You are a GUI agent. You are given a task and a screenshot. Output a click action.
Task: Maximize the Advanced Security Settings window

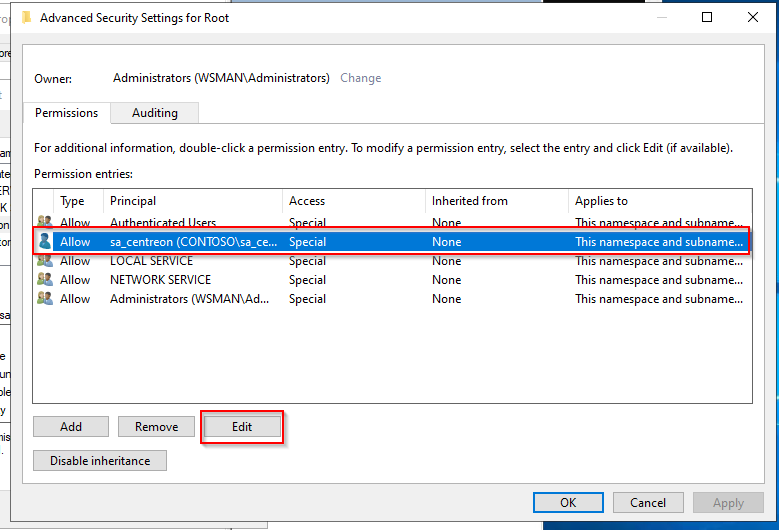click(707, 17)
